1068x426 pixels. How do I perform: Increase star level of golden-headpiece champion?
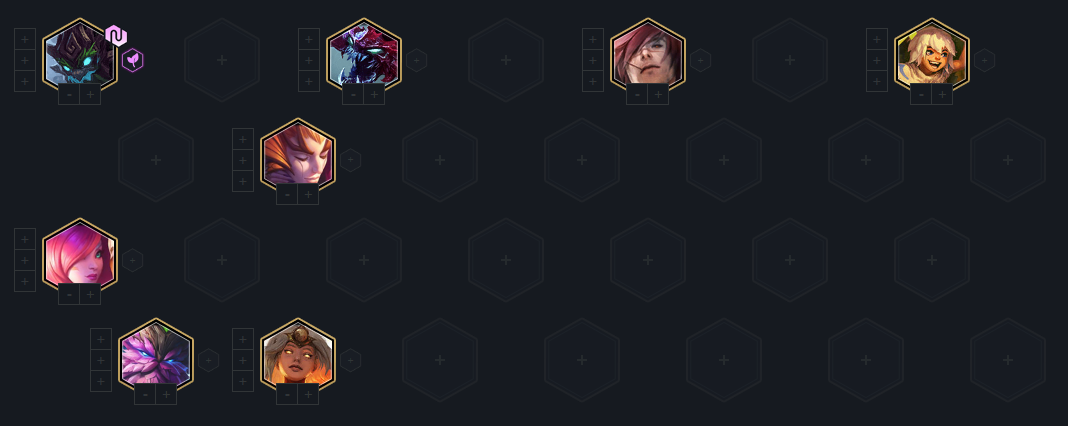pos(308,395)
